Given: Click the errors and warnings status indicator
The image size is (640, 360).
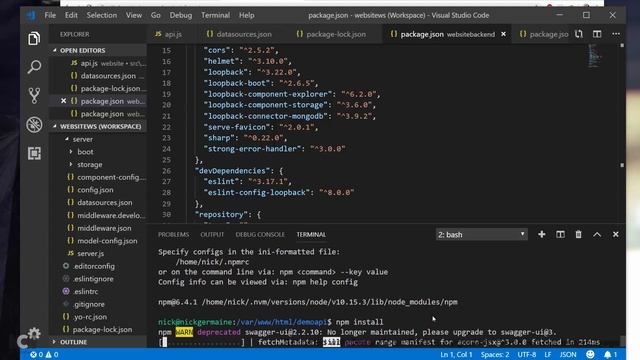Looking at the screenshot, I should (44, 354).
